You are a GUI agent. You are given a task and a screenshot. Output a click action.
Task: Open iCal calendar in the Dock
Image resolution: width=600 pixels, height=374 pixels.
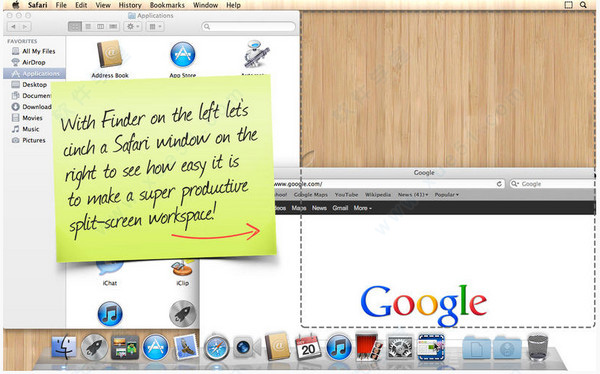pyautogui.click(x=308, y=347)
